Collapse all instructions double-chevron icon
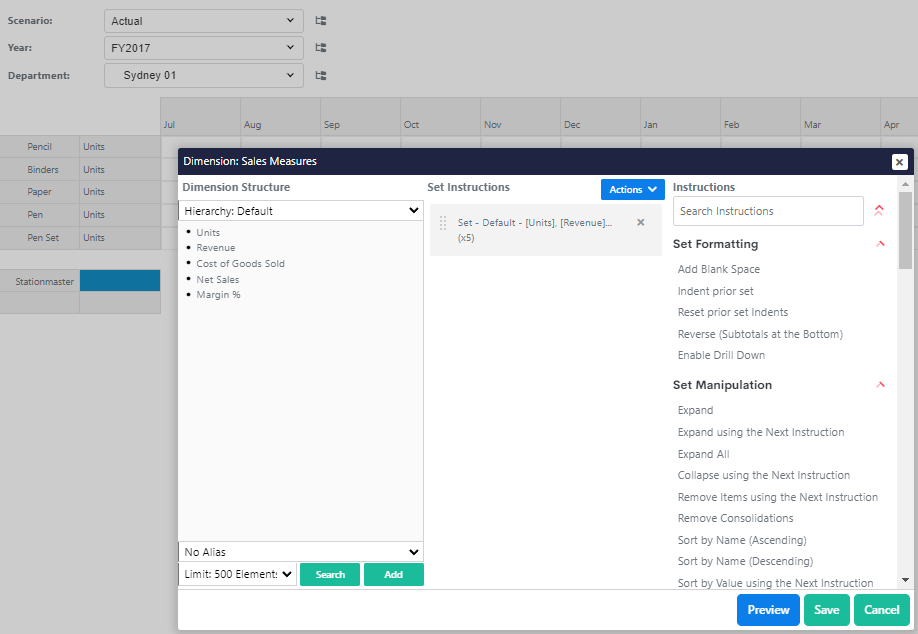The height and width of the screenshot is (634, 918). click(x=879, y=210)
